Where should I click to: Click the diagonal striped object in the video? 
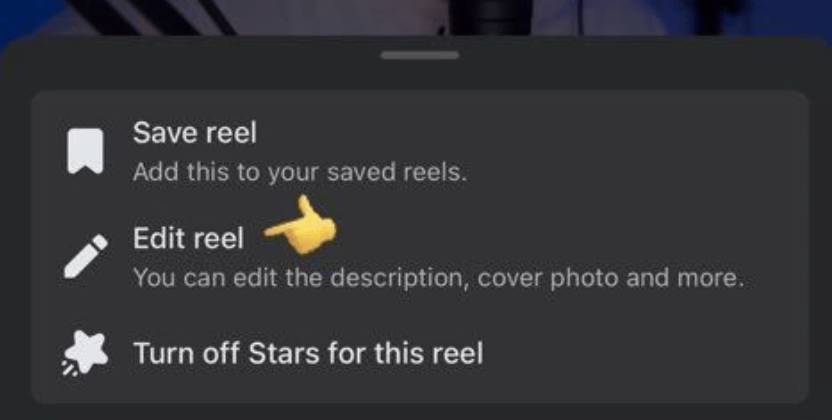point(154,16)
